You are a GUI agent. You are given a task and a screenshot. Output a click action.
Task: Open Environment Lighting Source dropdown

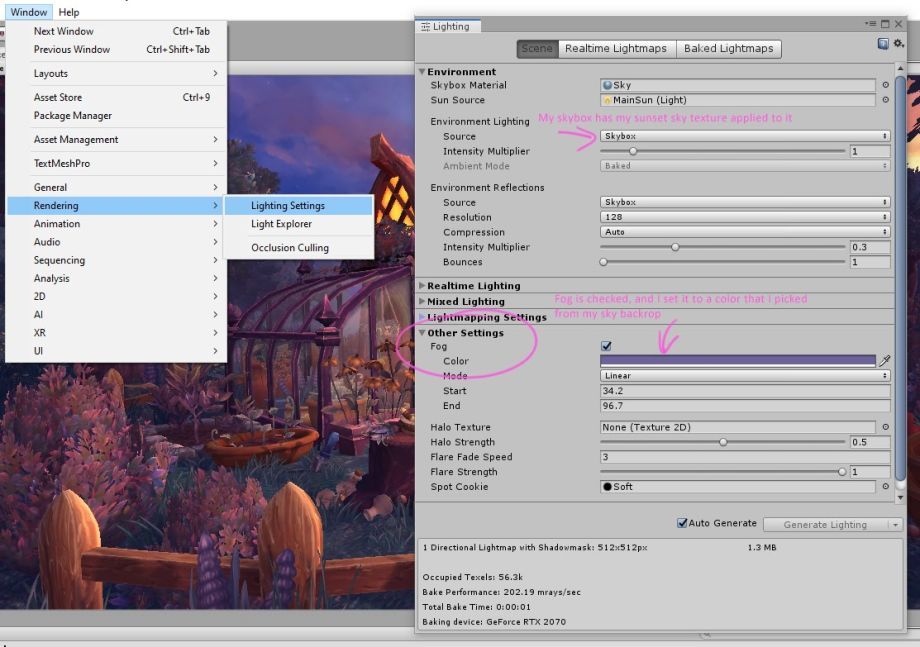click(x=745, y=136)
